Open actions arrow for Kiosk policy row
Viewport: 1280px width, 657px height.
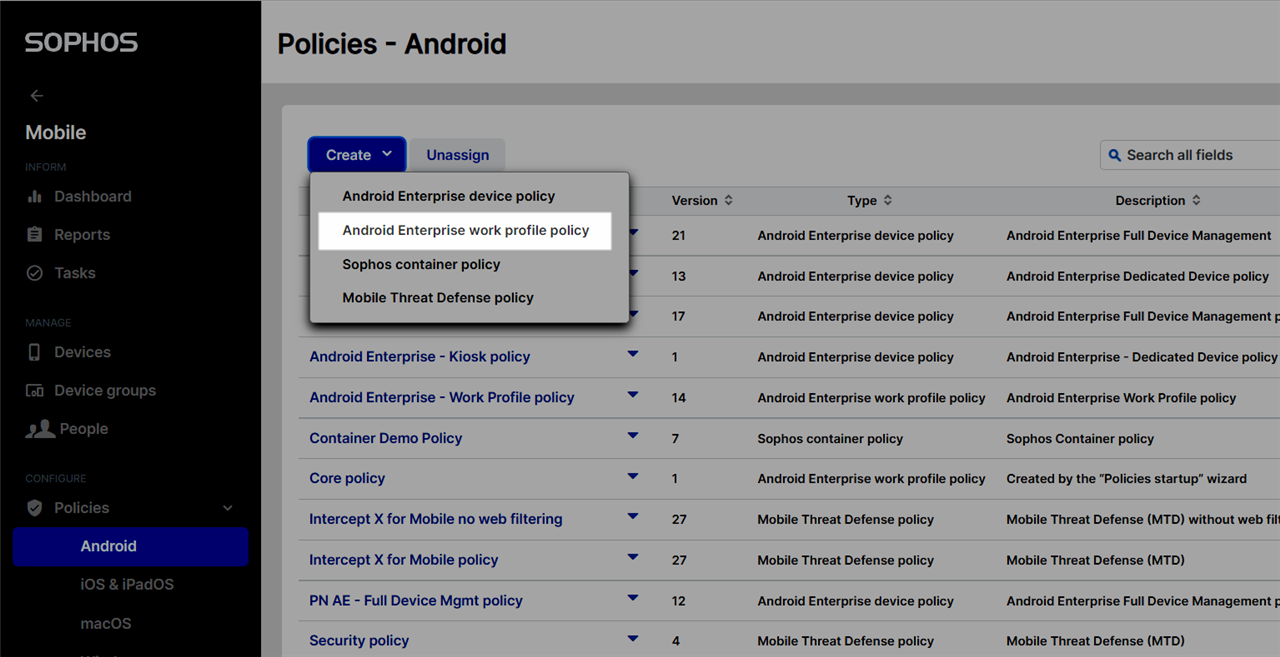633,354
